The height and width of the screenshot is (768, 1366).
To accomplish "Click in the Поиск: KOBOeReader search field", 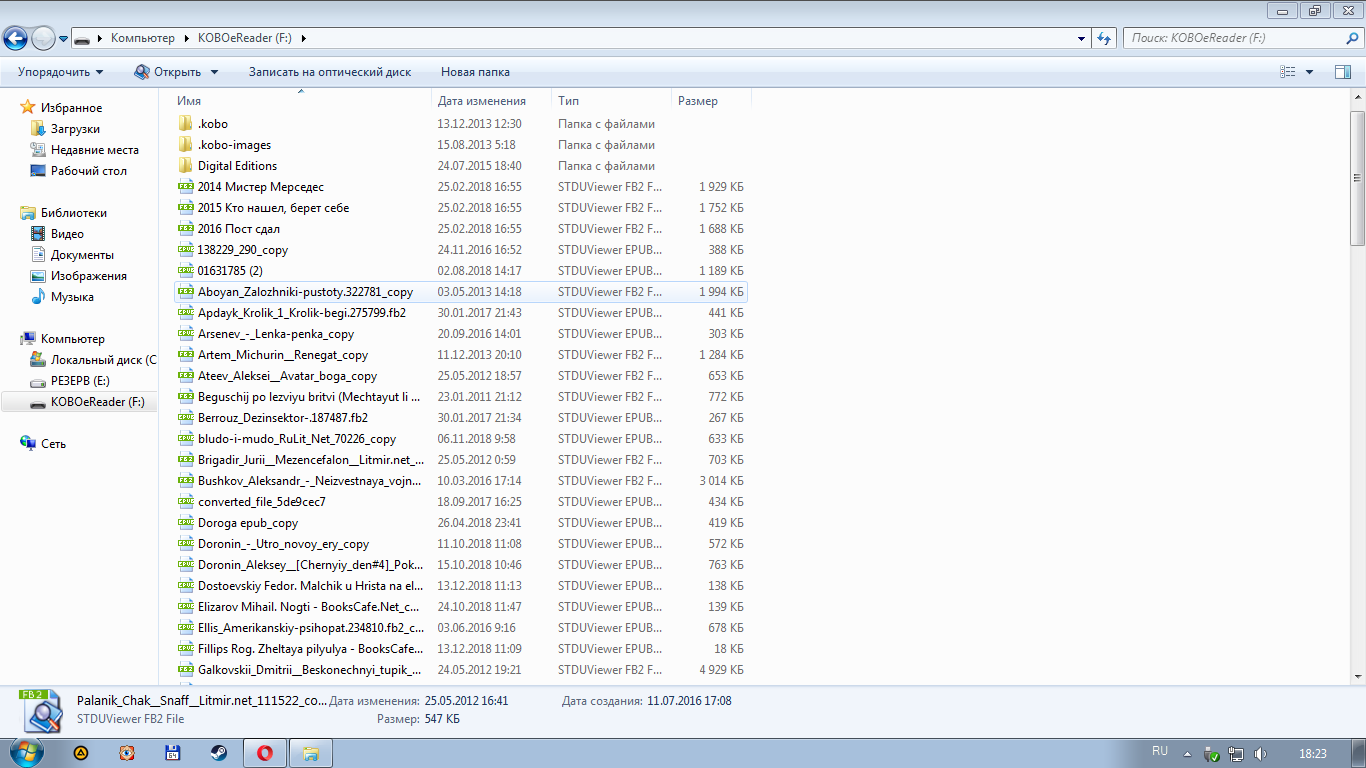I will click(x=1230, y=39).
